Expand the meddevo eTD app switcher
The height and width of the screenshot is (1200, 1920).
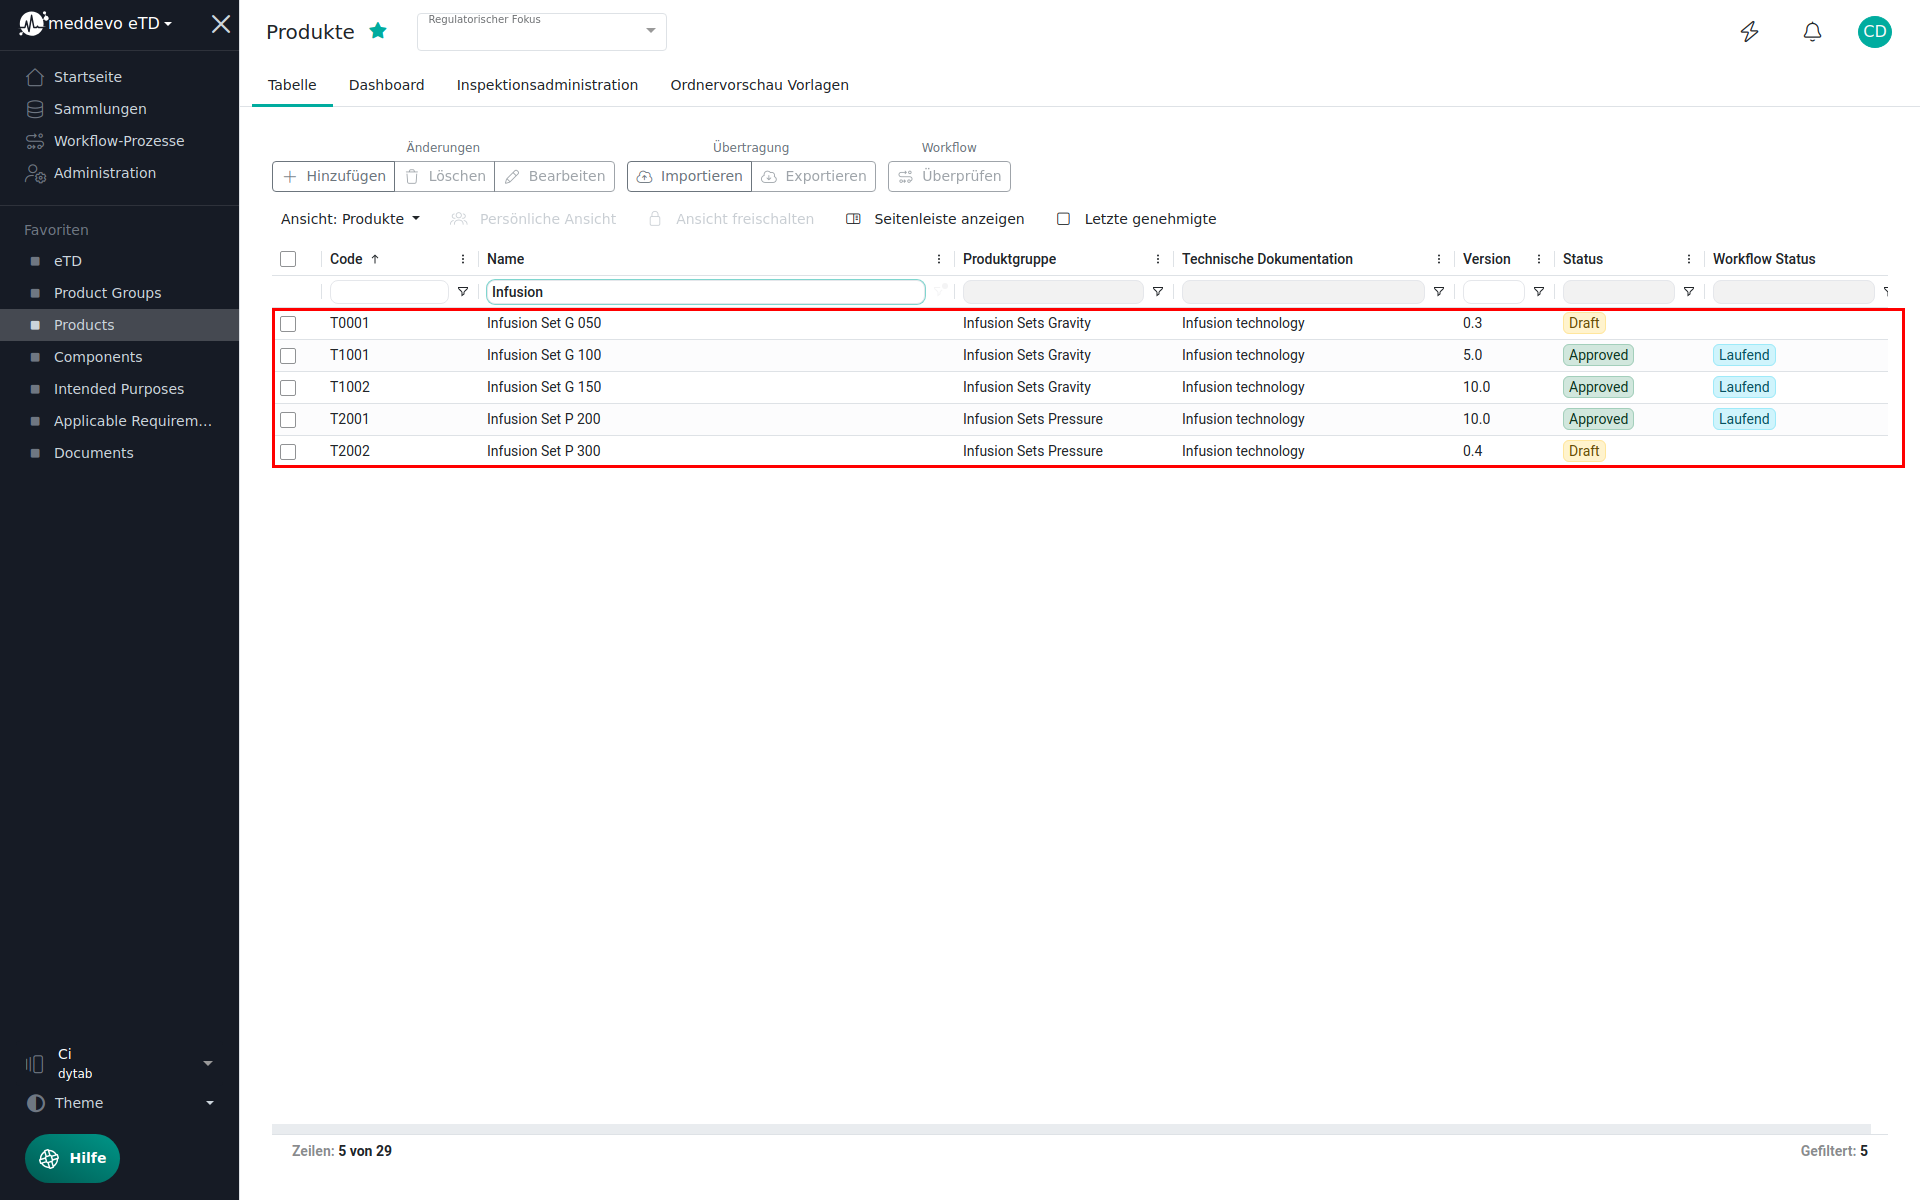pos(110,23)
